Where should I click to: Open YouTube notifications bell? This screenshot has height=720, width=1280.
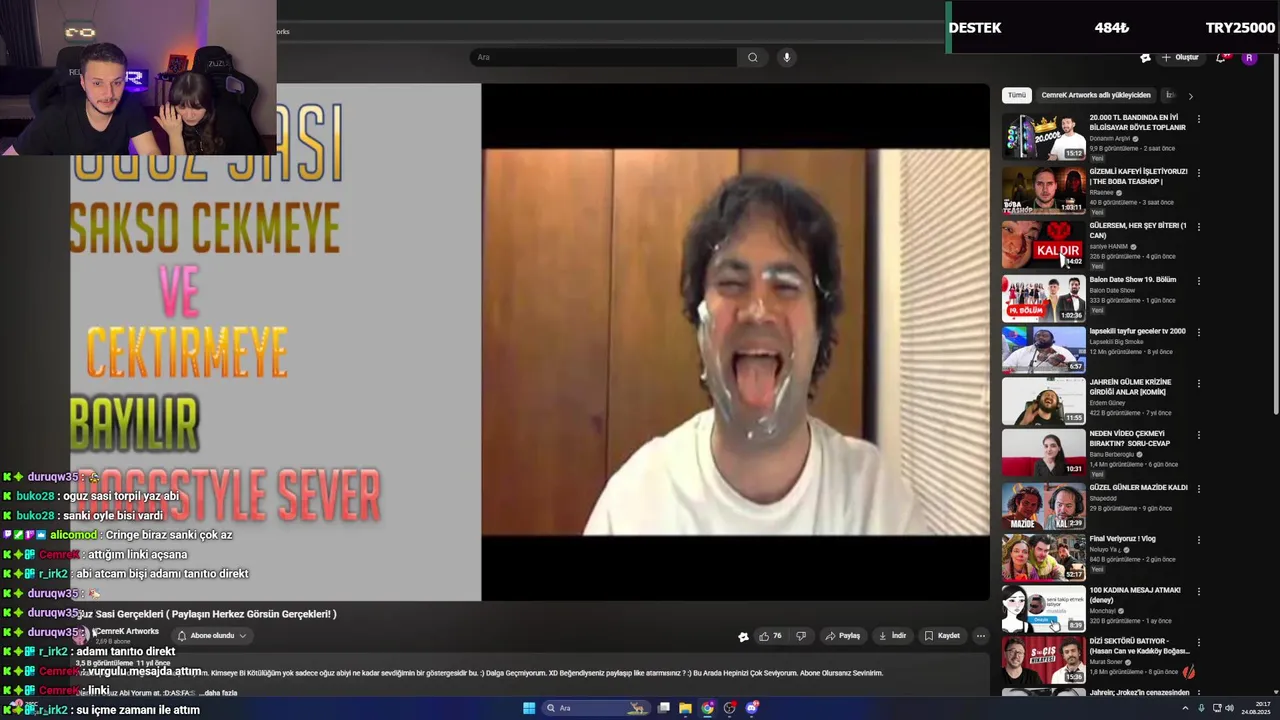(x=1221, y=57)
